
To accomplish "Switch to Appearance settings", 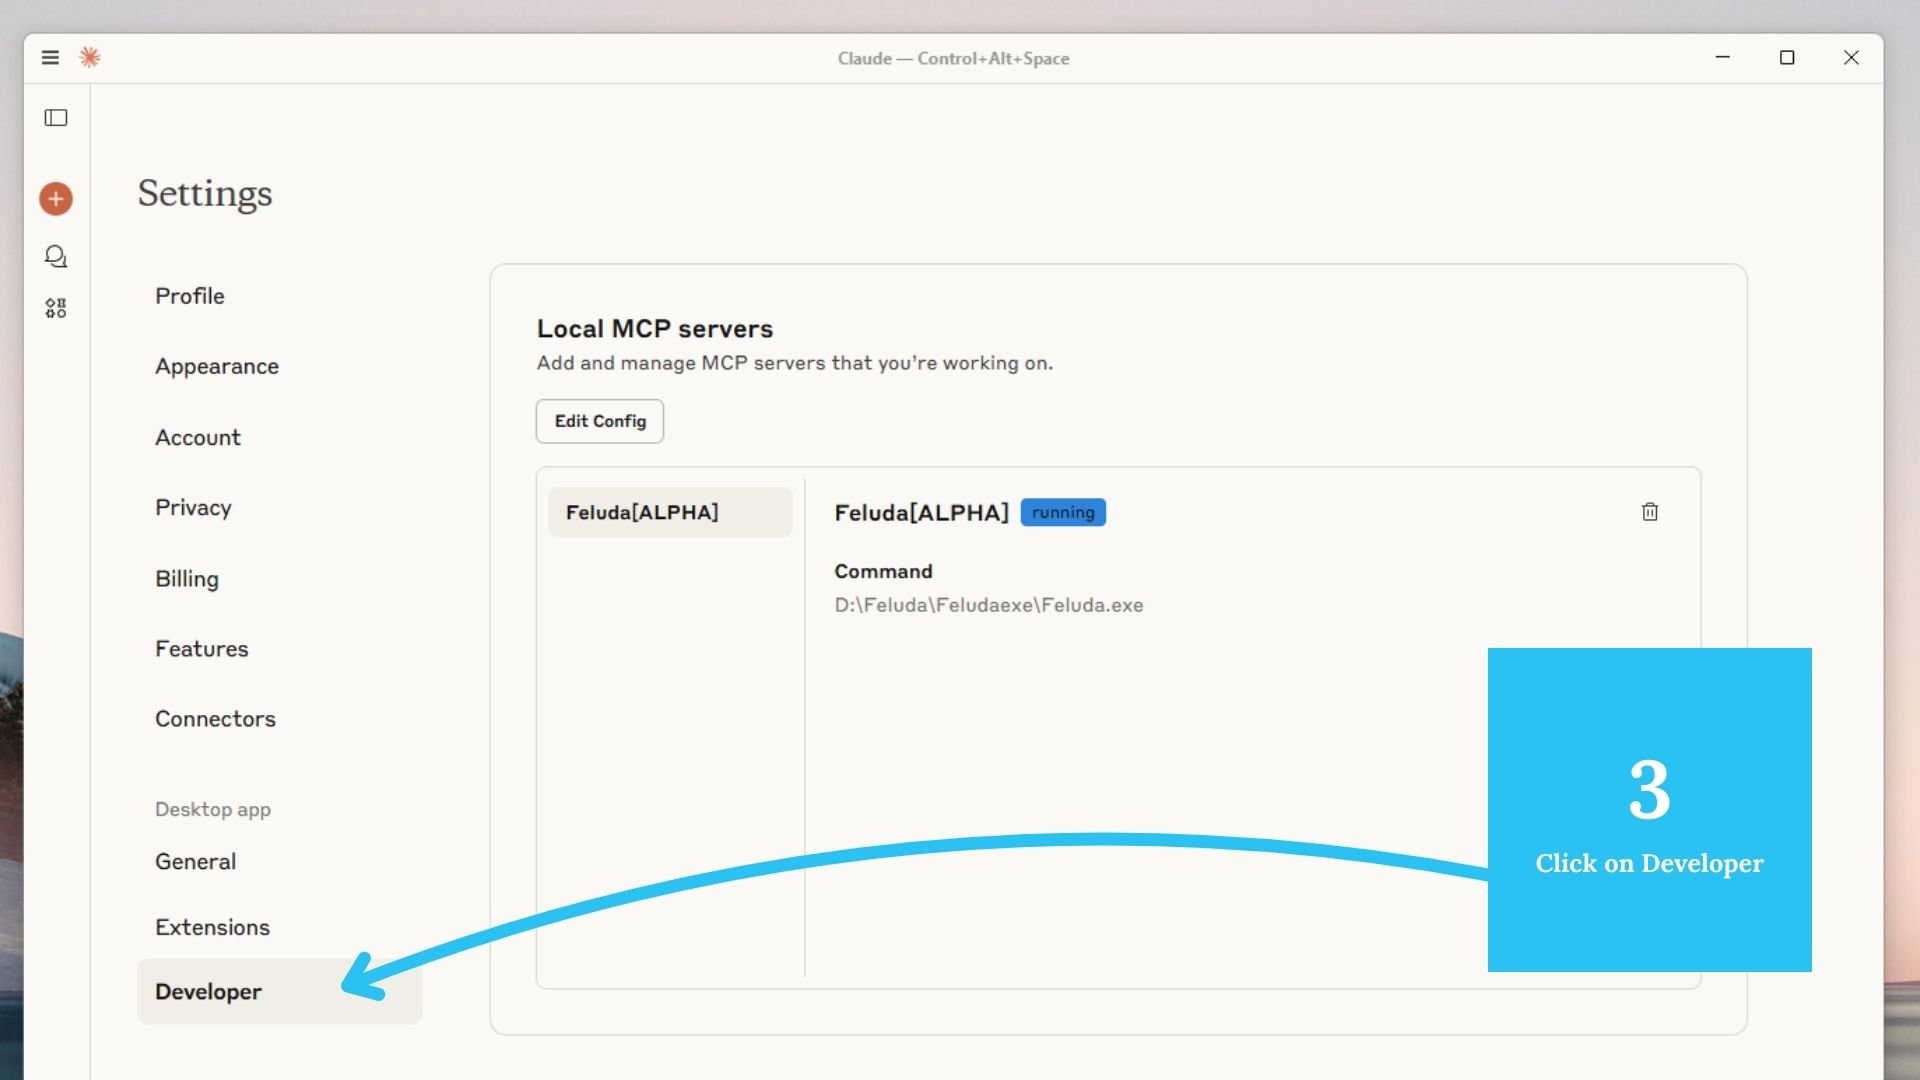I will 216,366.
